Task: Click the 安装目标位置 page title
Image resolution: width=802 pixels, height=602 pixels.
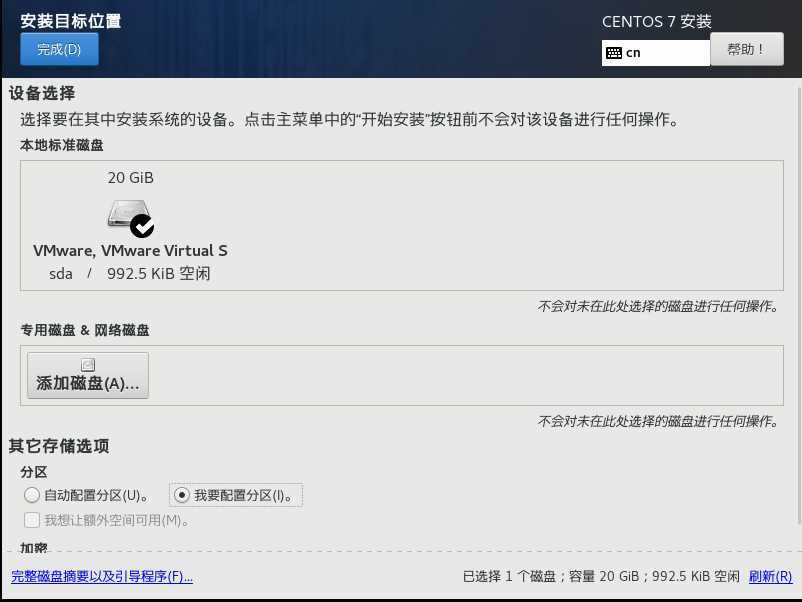Action: pos(71,21)
